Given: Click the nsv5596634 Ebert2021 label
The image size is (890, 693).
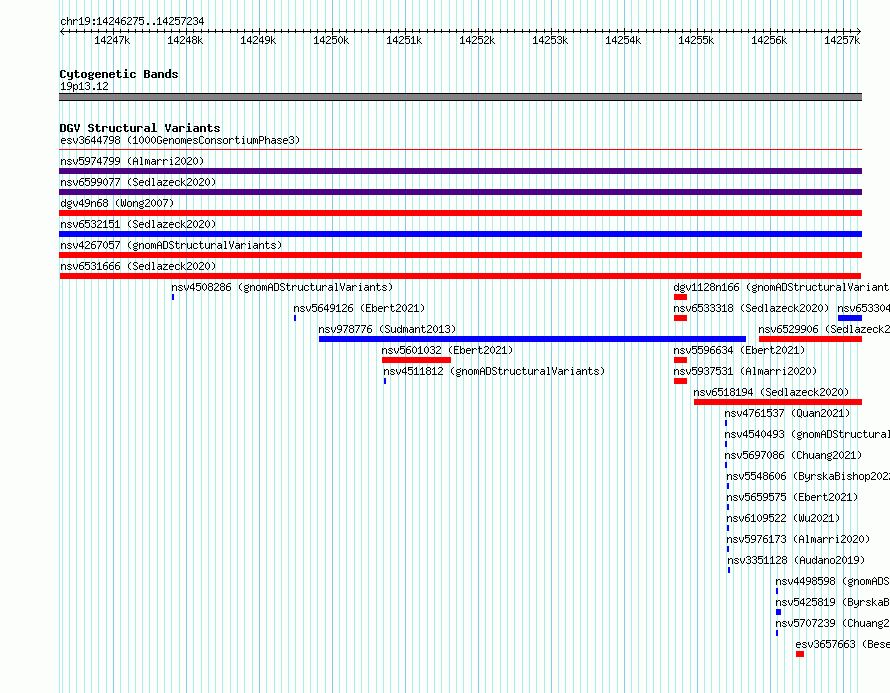Looking at the screenshot, I should [x=740, y=350].
